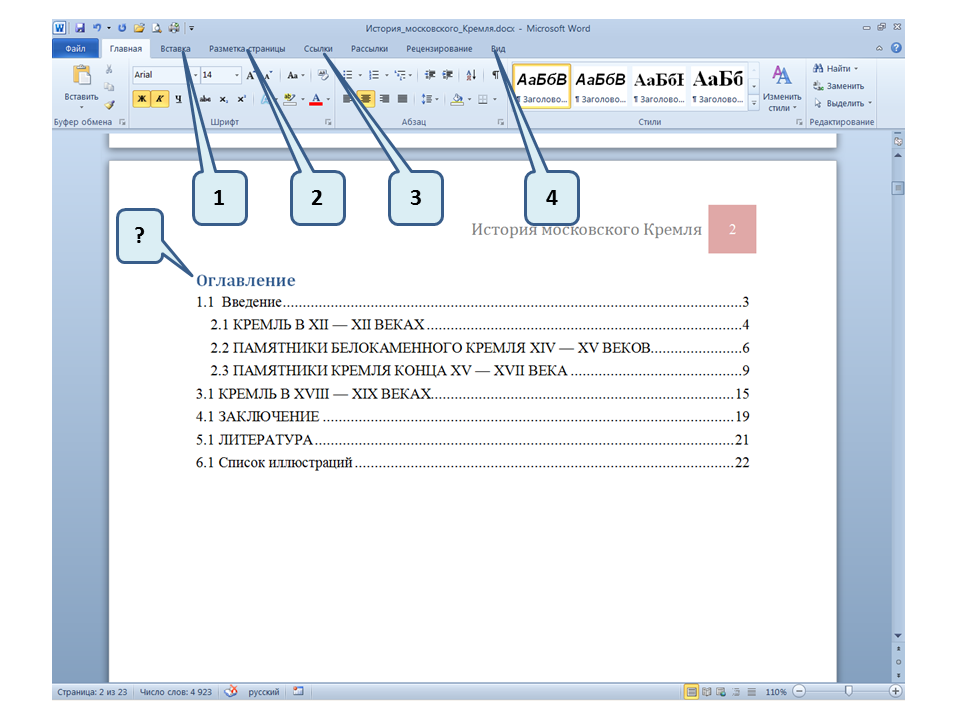
Task: Open Word Help question mark icon
Action: [896, 48]
